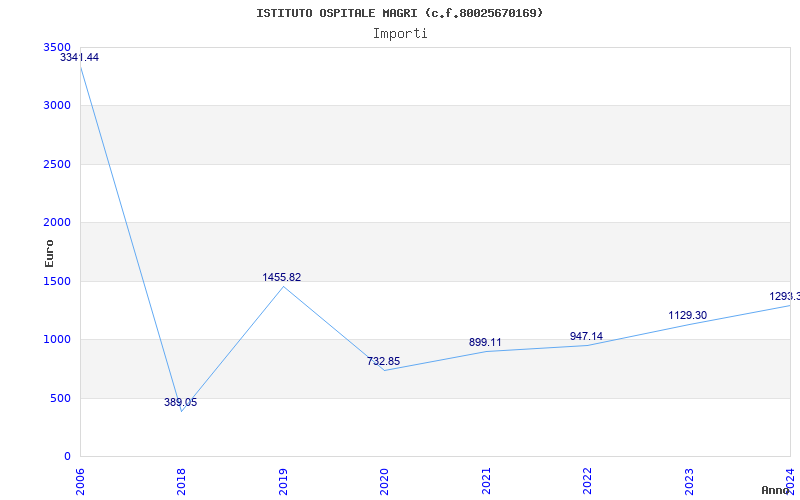The height and width of the screenshot is (500, 800).
Task: Click the 947.14 data label
Action: [x=586, y=336]
